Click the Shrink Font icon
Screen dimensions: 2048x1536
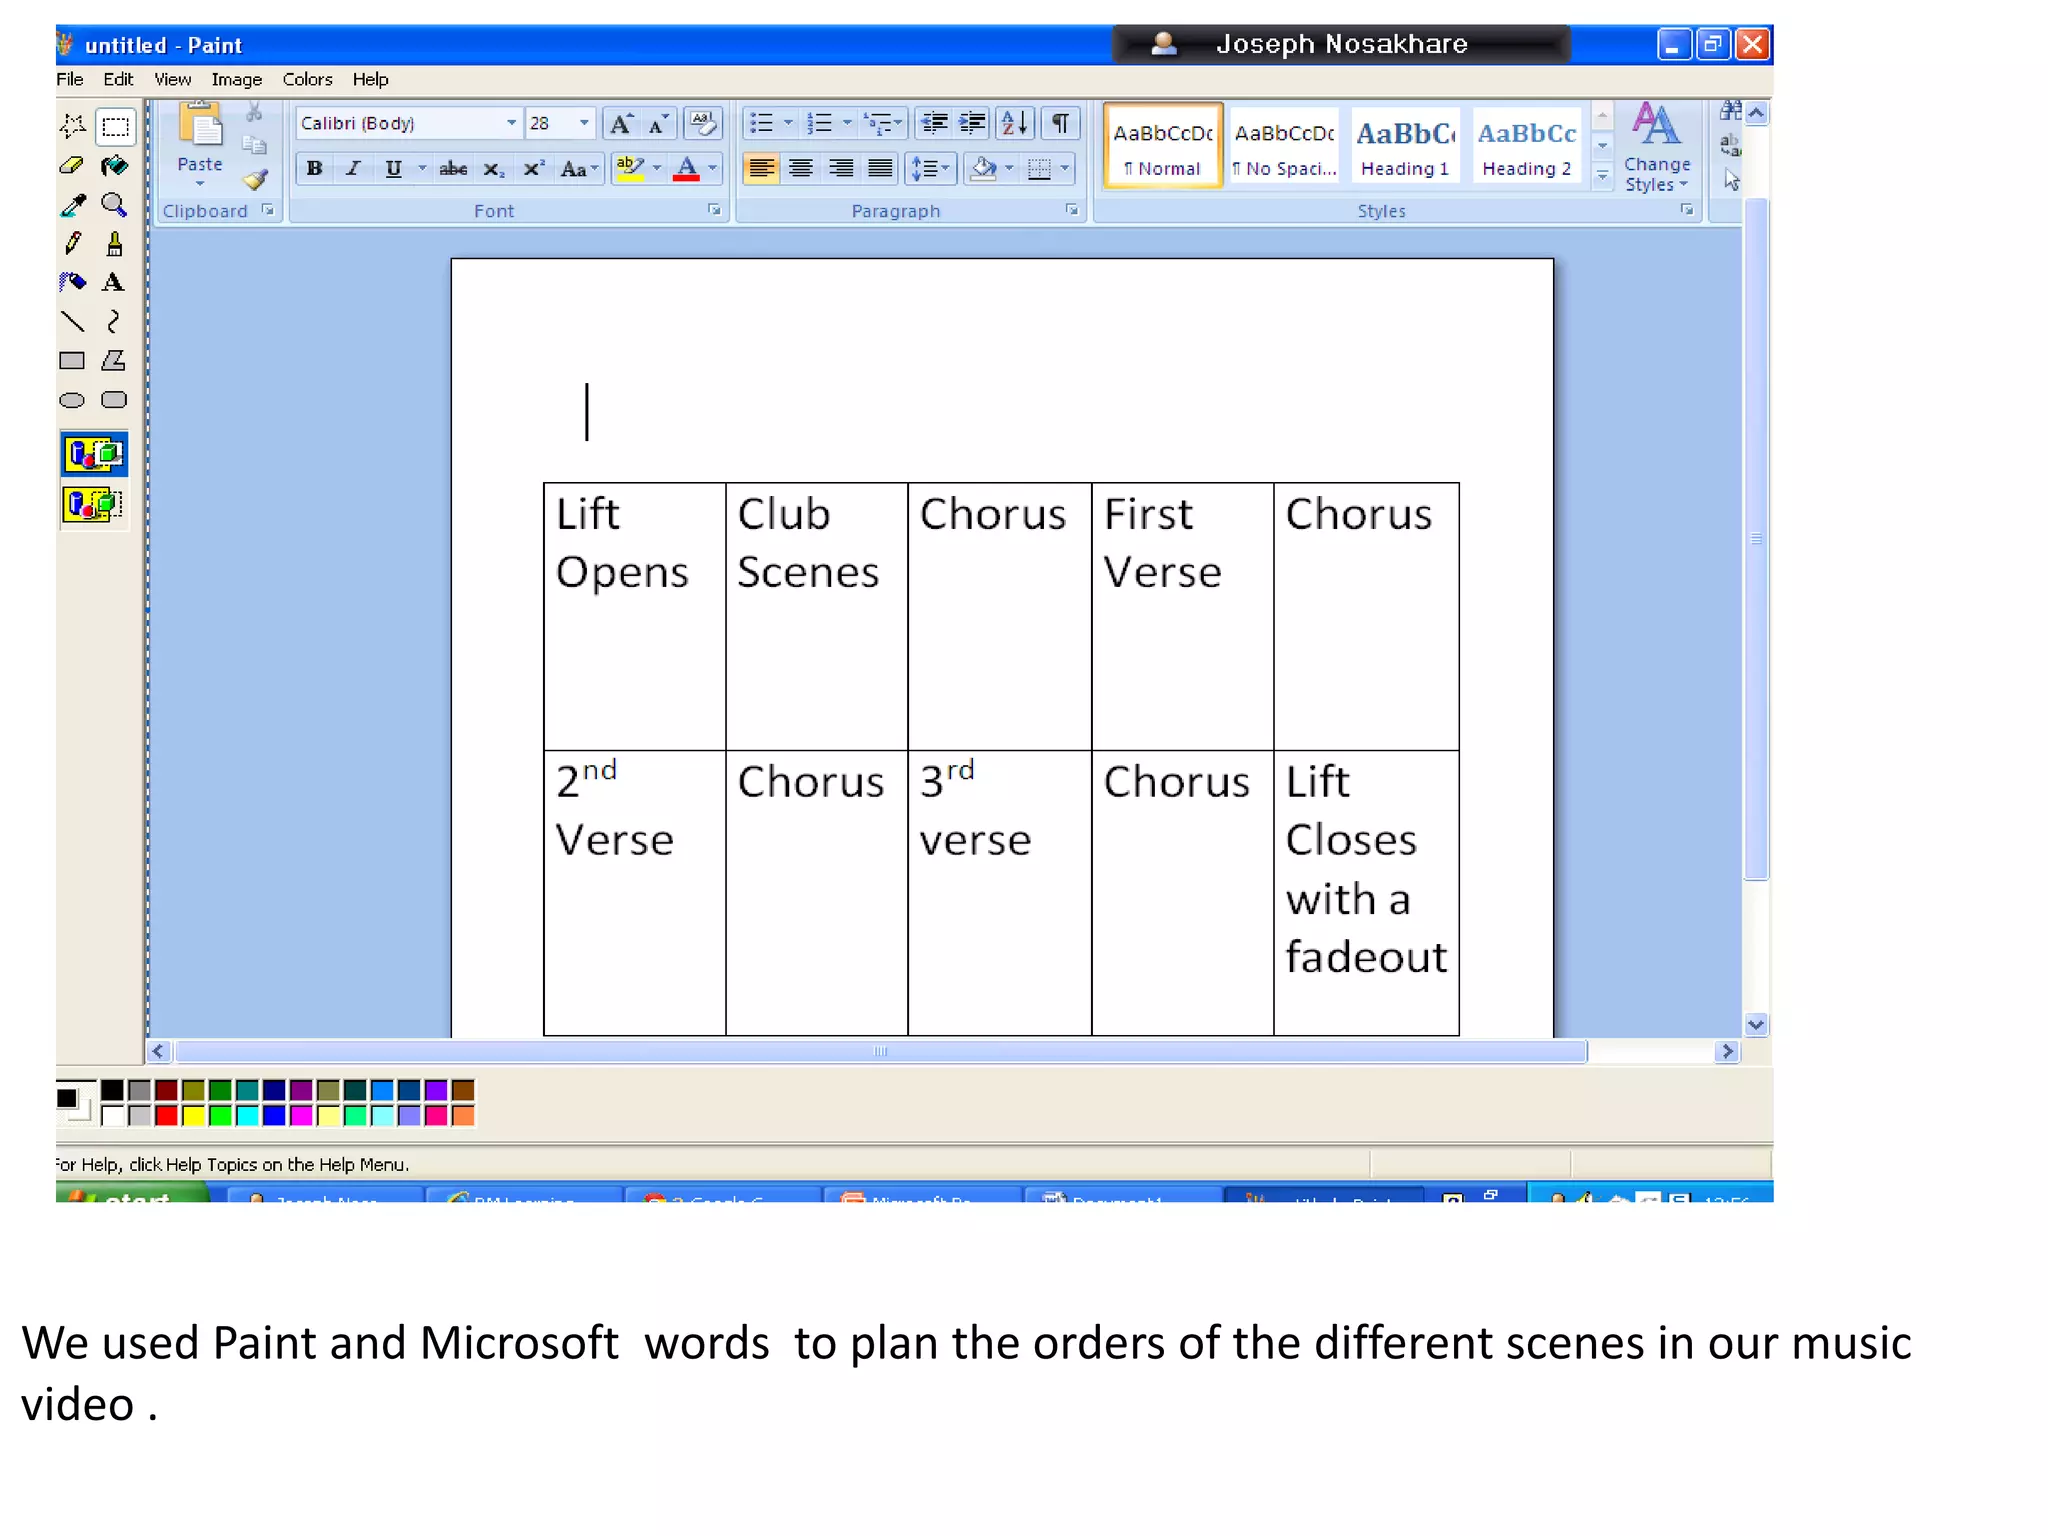[x=658, y=124]
